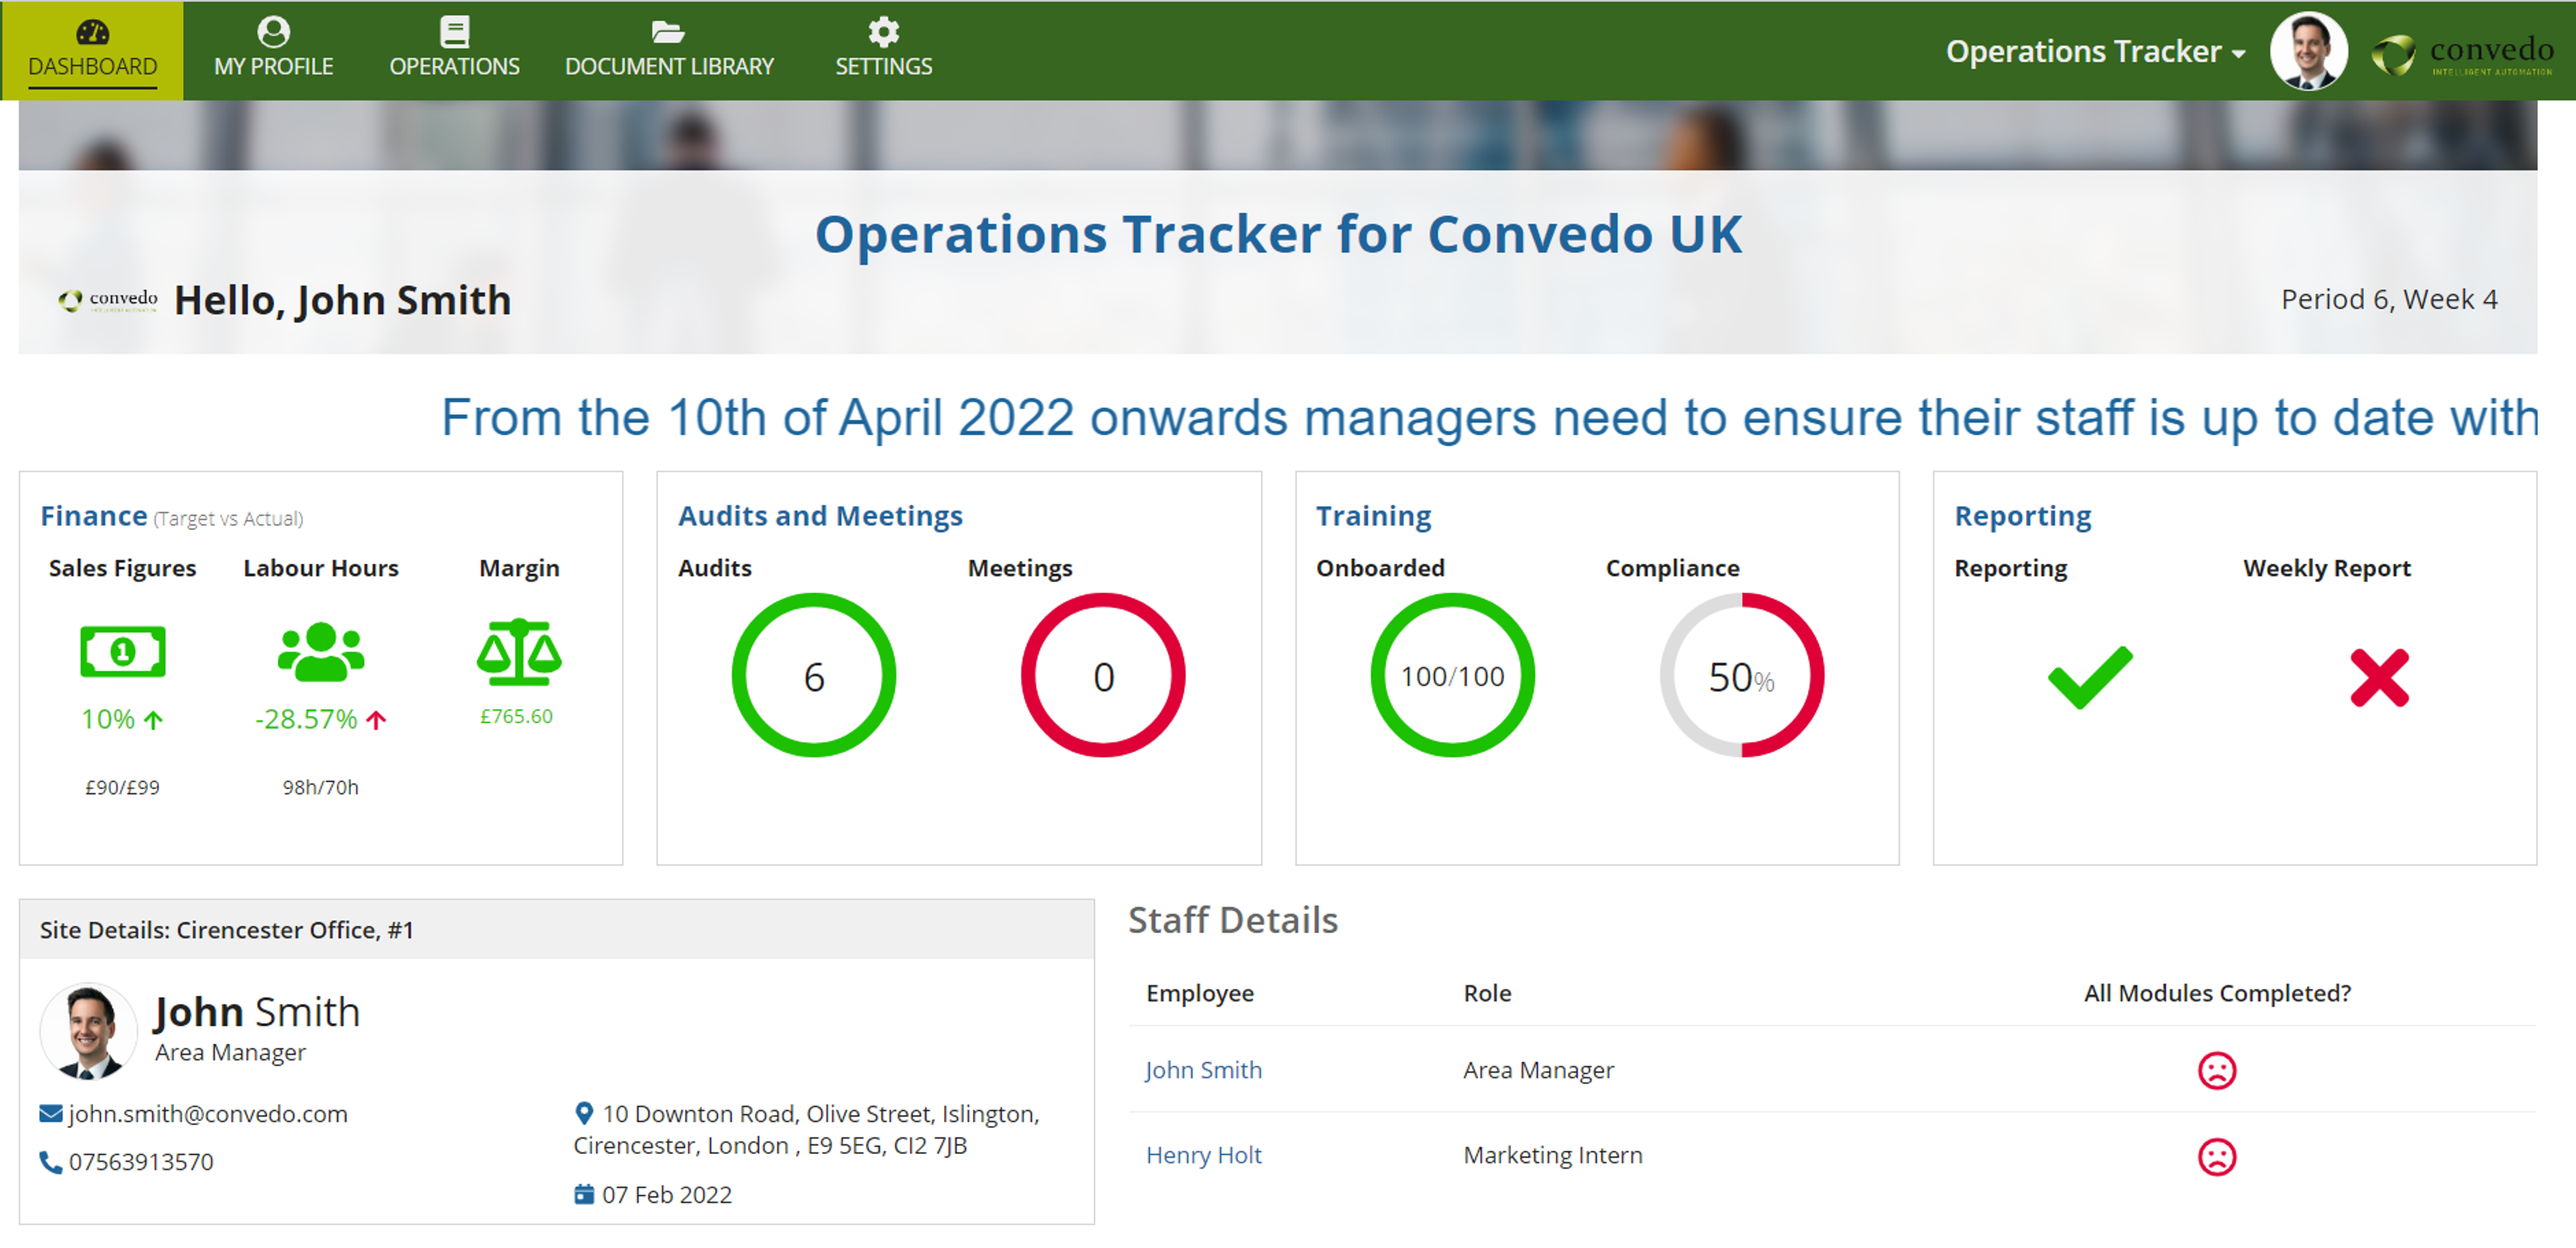Click the red Weekly Report cross
The image size is (2576, 1248).
[x=2379, y=678]
